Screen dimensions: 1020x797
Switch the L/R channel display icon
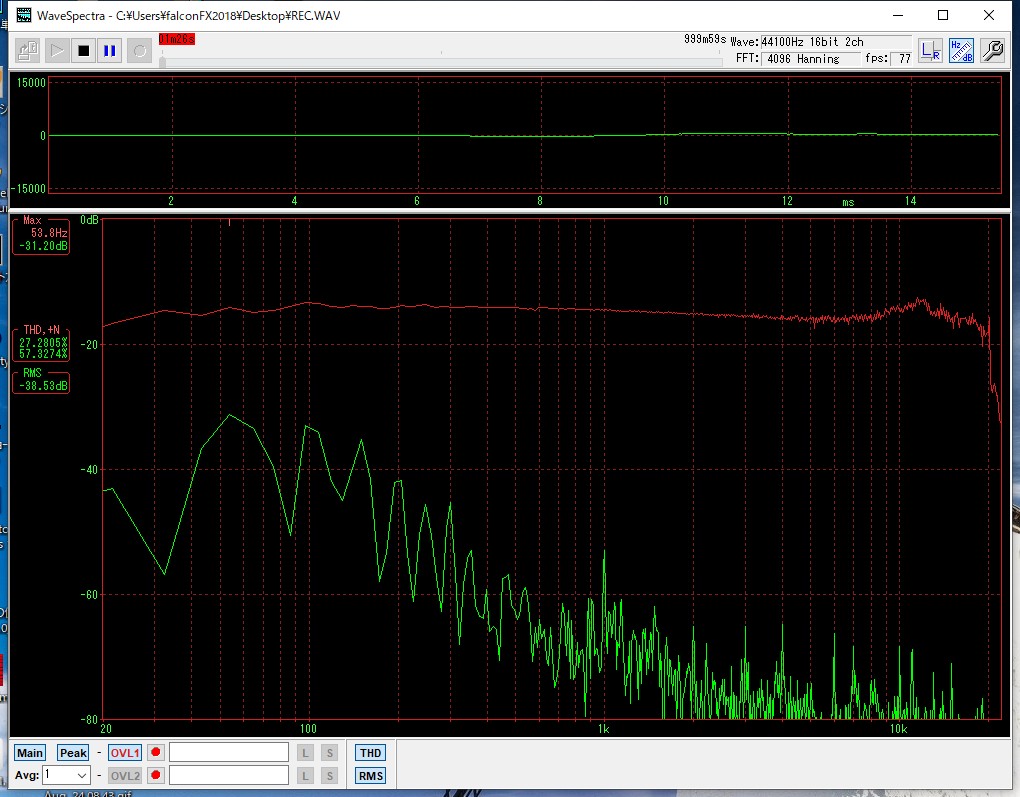[930, 50]
